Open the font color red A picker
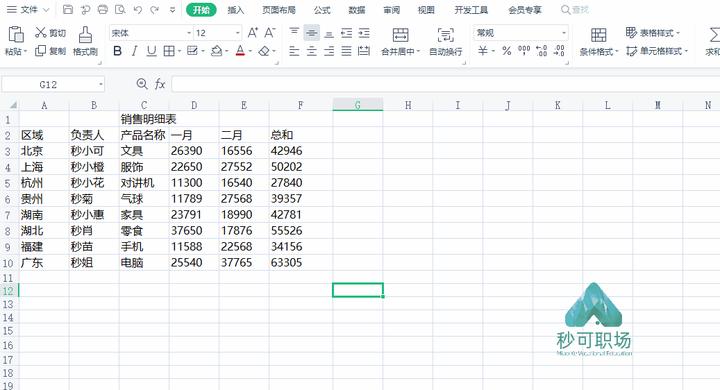Image resolution: width=720 pixels, height=390 pixels. (240, 51)
